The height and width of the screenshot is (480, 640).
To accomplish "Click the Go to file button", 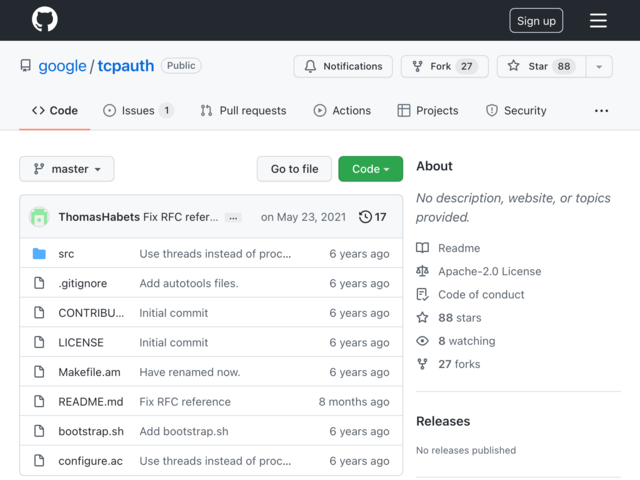I will click(294, 169).
